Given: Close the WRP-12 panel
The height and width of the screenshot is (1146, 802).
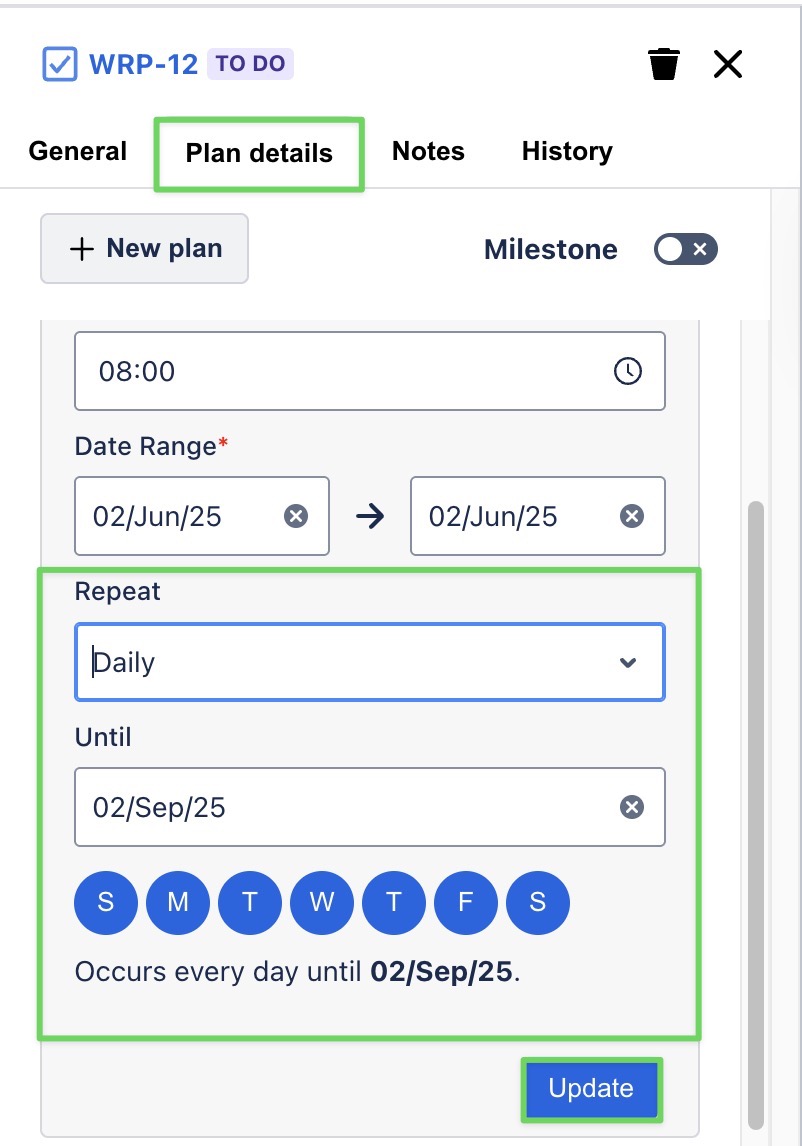Looking at the screenshot, I should click(x=727, y=65).
